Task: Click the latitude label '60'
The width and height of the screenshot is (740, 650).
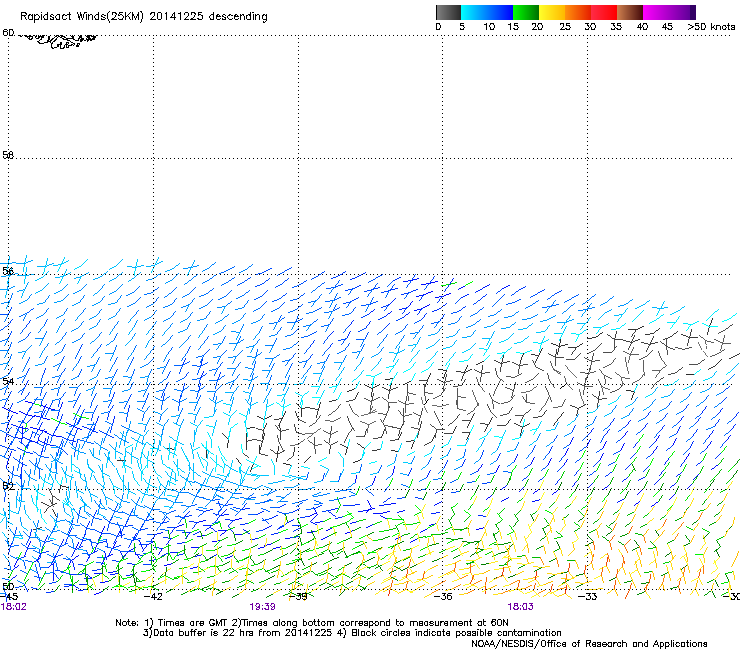Action: click(8, 33)
